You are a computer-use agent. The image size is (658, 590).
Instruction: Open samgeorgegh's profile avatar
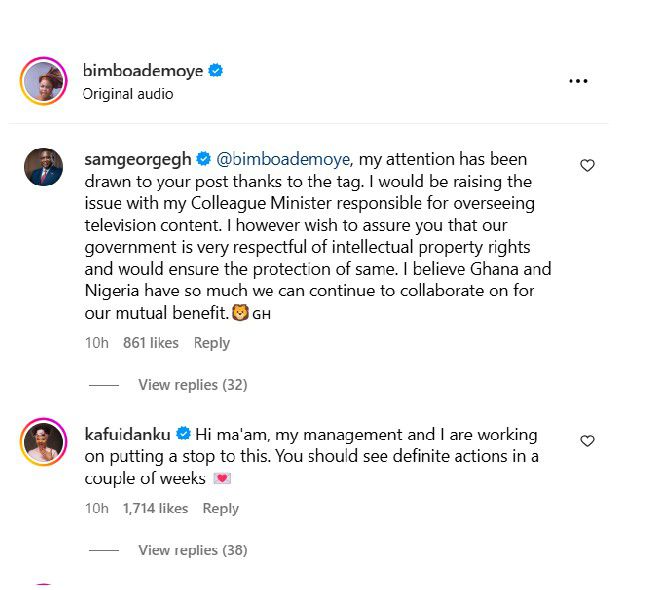click(44, 168)
